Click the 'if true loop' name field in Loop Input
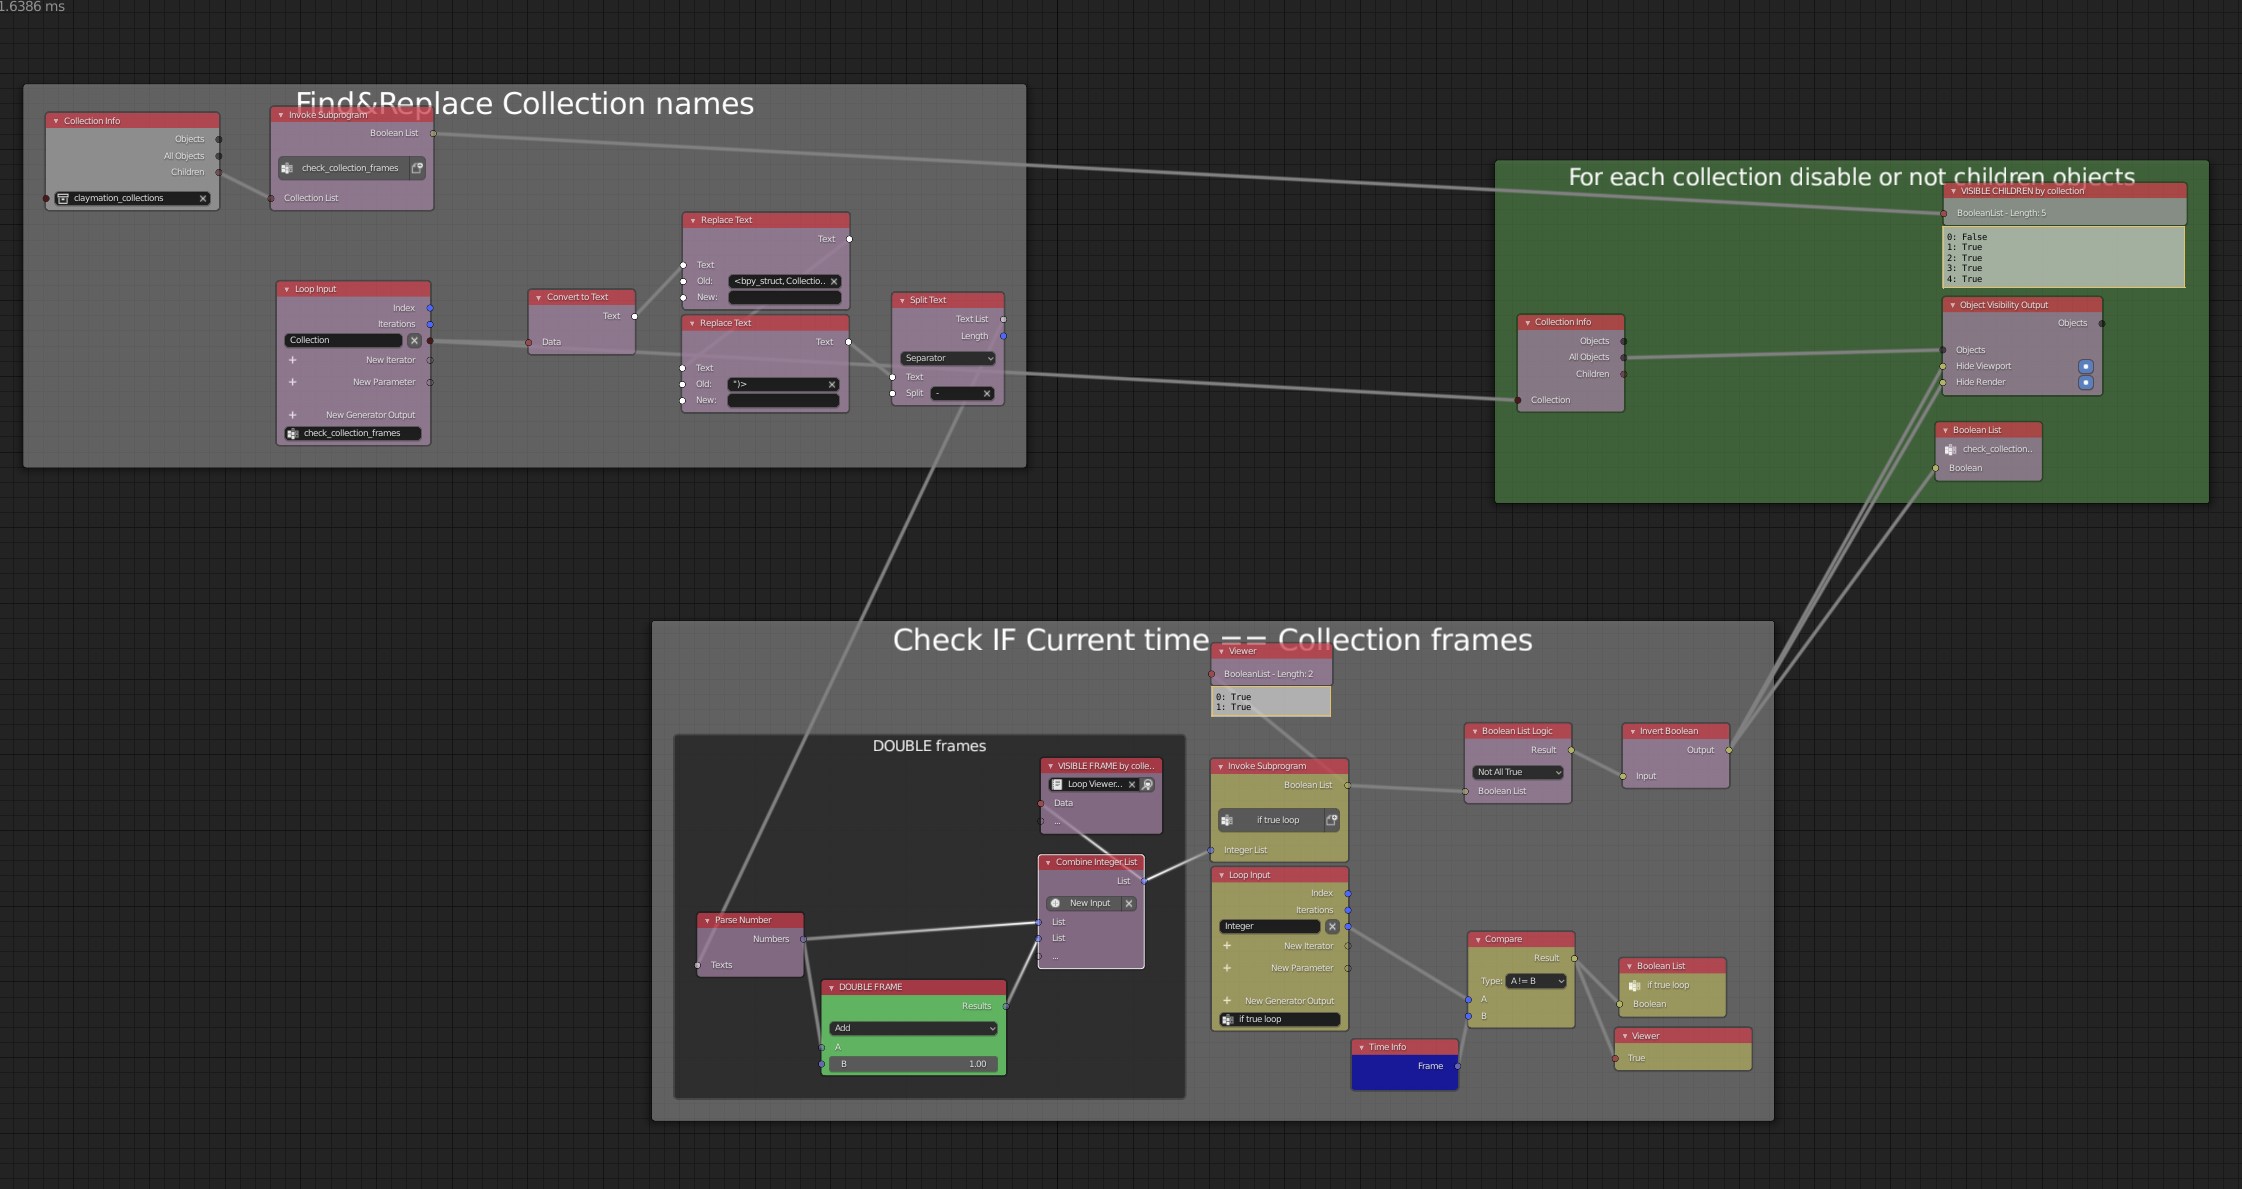 pyautogui.click(x=1280, y=1019)
